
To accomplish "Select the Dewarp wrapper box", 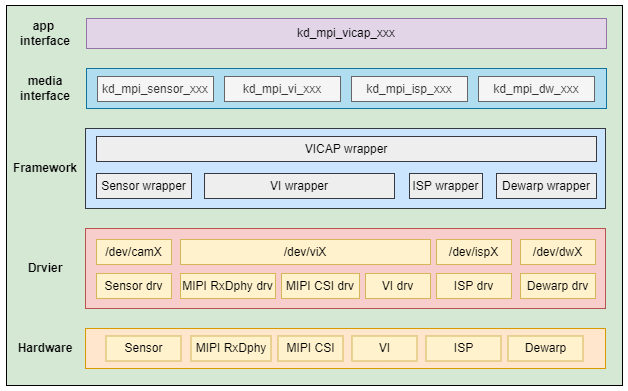I will (546, 186).
